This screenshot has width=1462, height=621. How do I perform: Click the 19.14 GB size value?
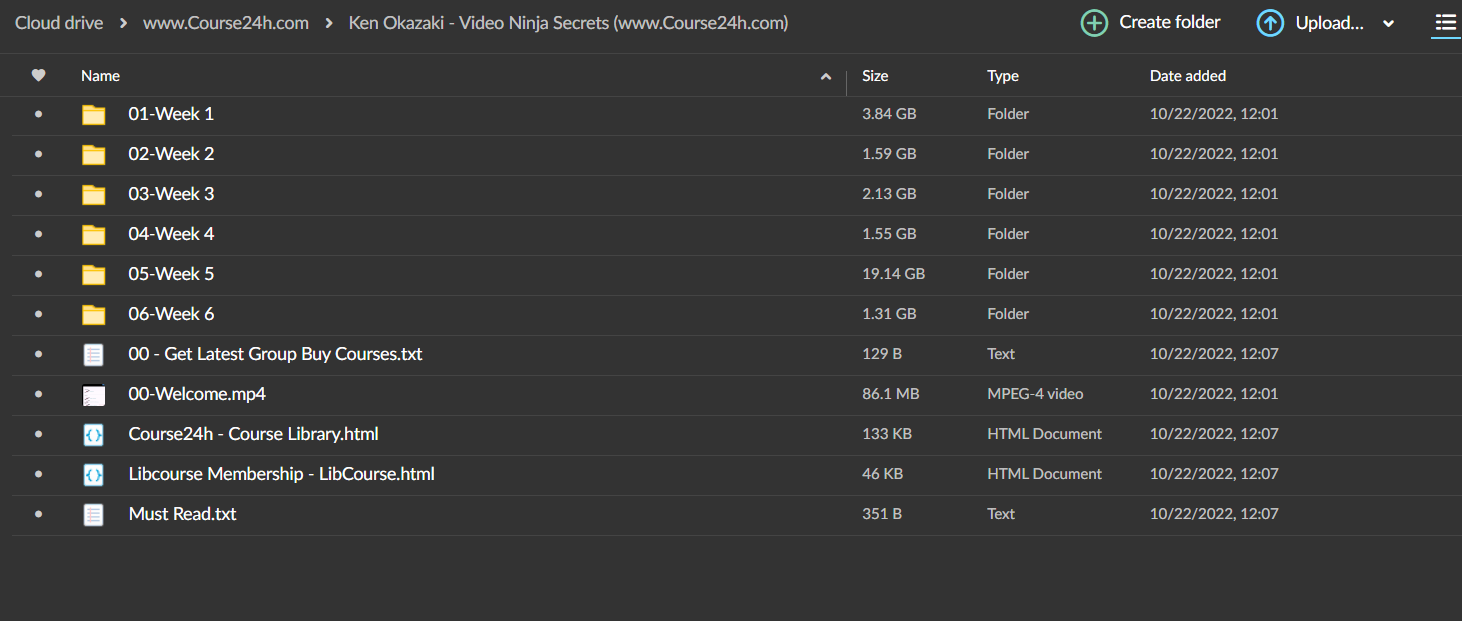click(893, 274)
